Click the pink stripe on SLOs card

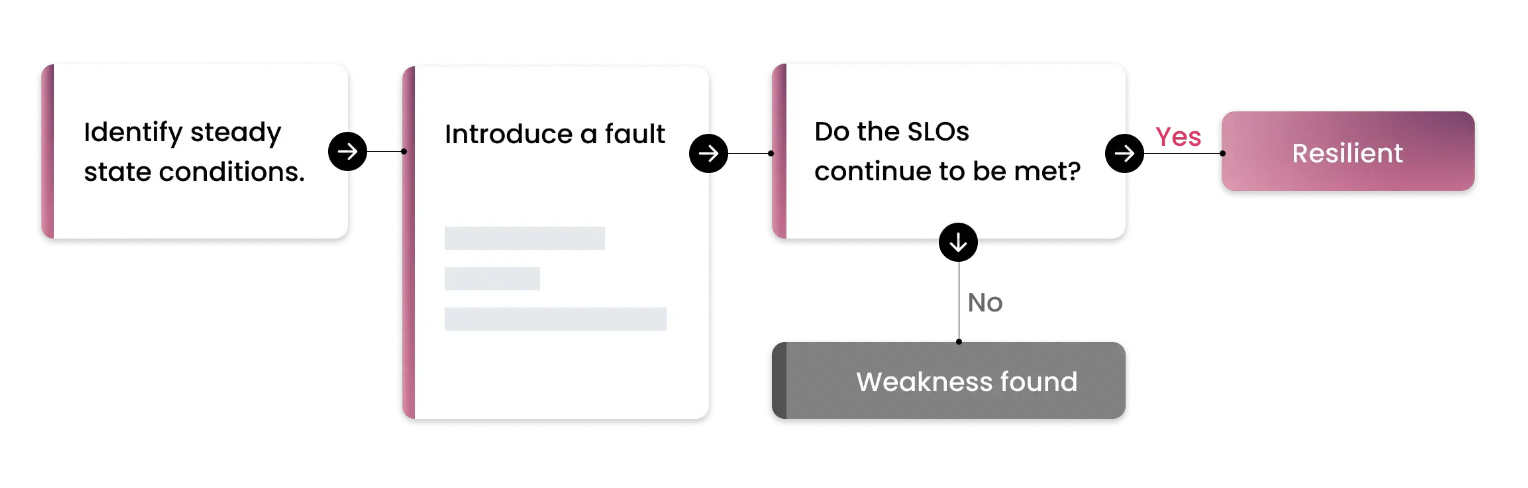tap(779, 152)
